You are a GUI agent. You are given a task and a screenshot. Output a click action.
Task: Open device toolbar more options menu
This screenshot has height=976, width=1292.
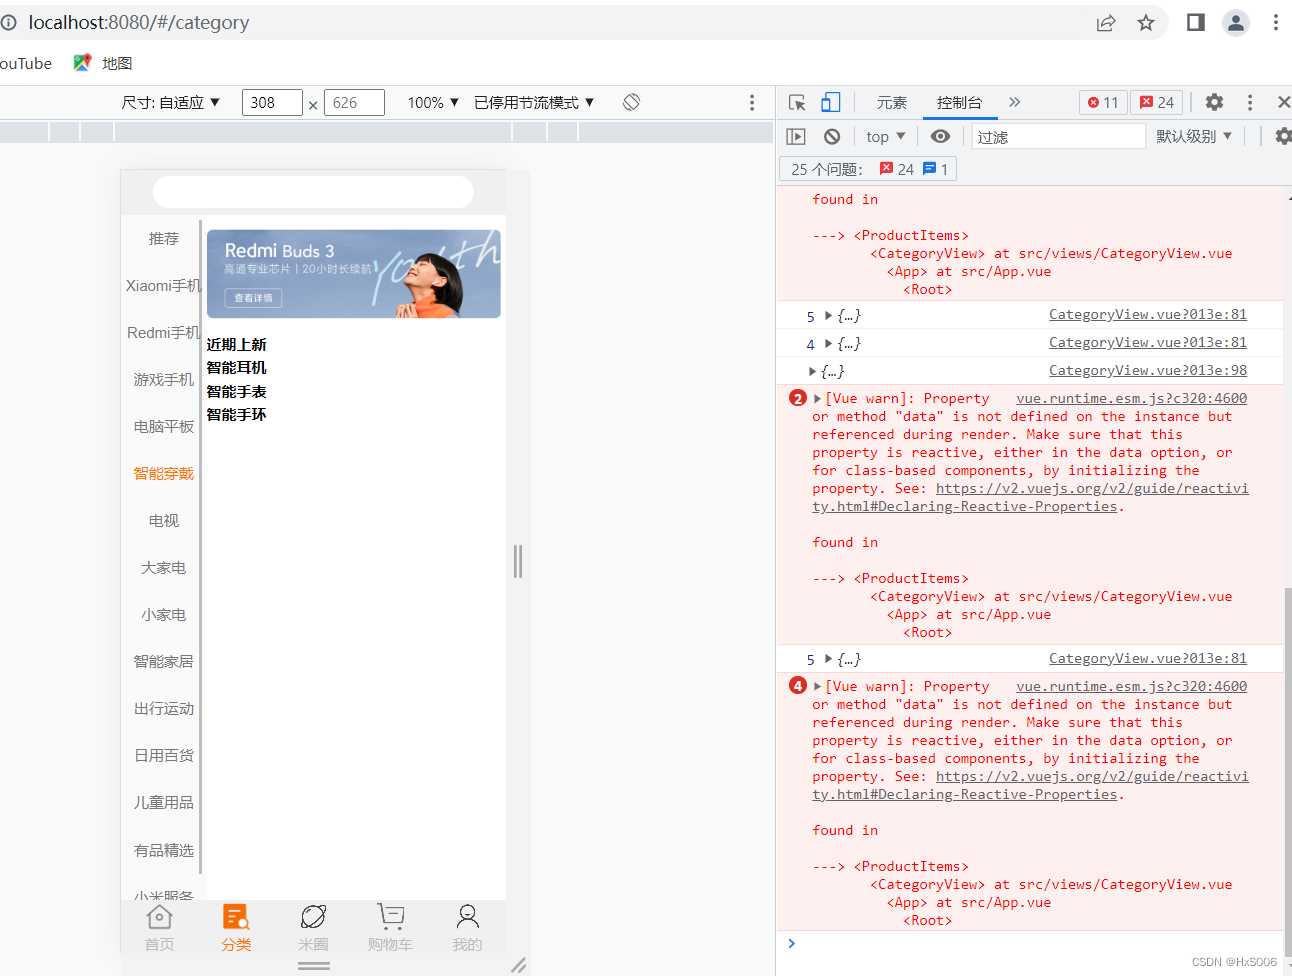tap(752, 102)
